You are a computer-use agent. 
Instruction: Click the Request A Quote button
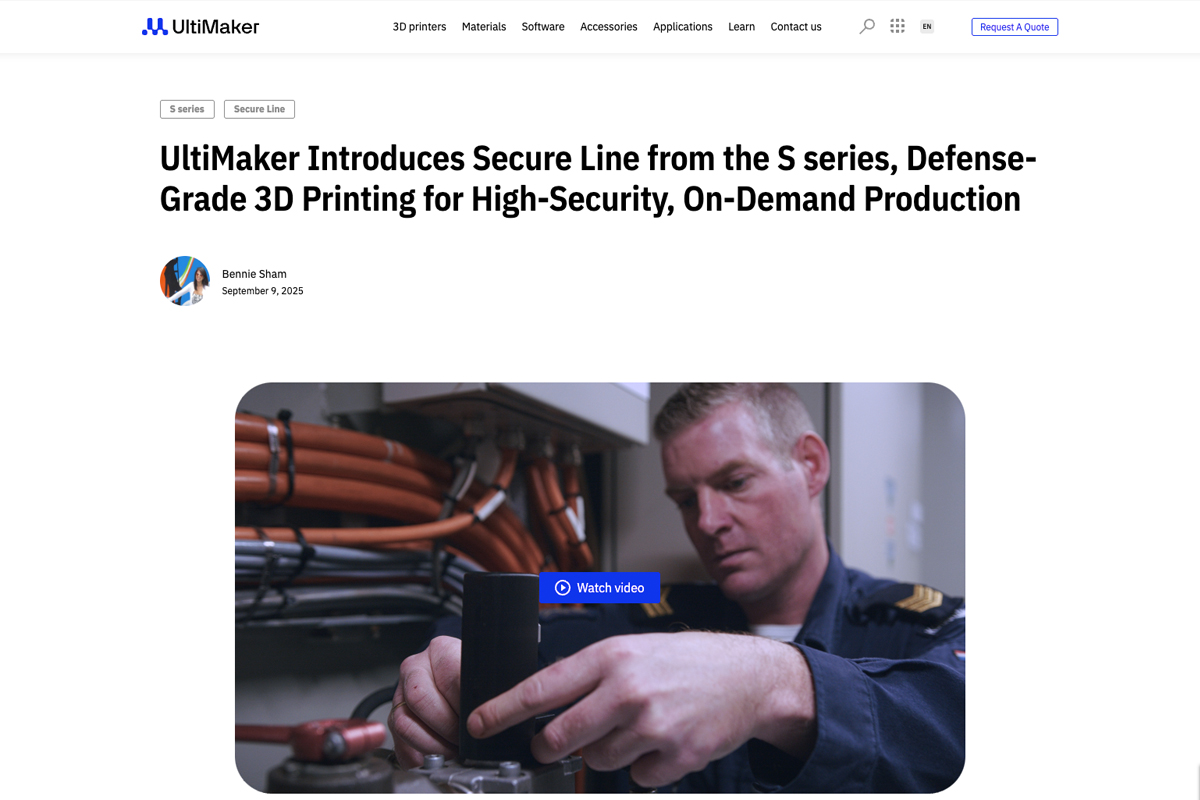coord(1014,27)
